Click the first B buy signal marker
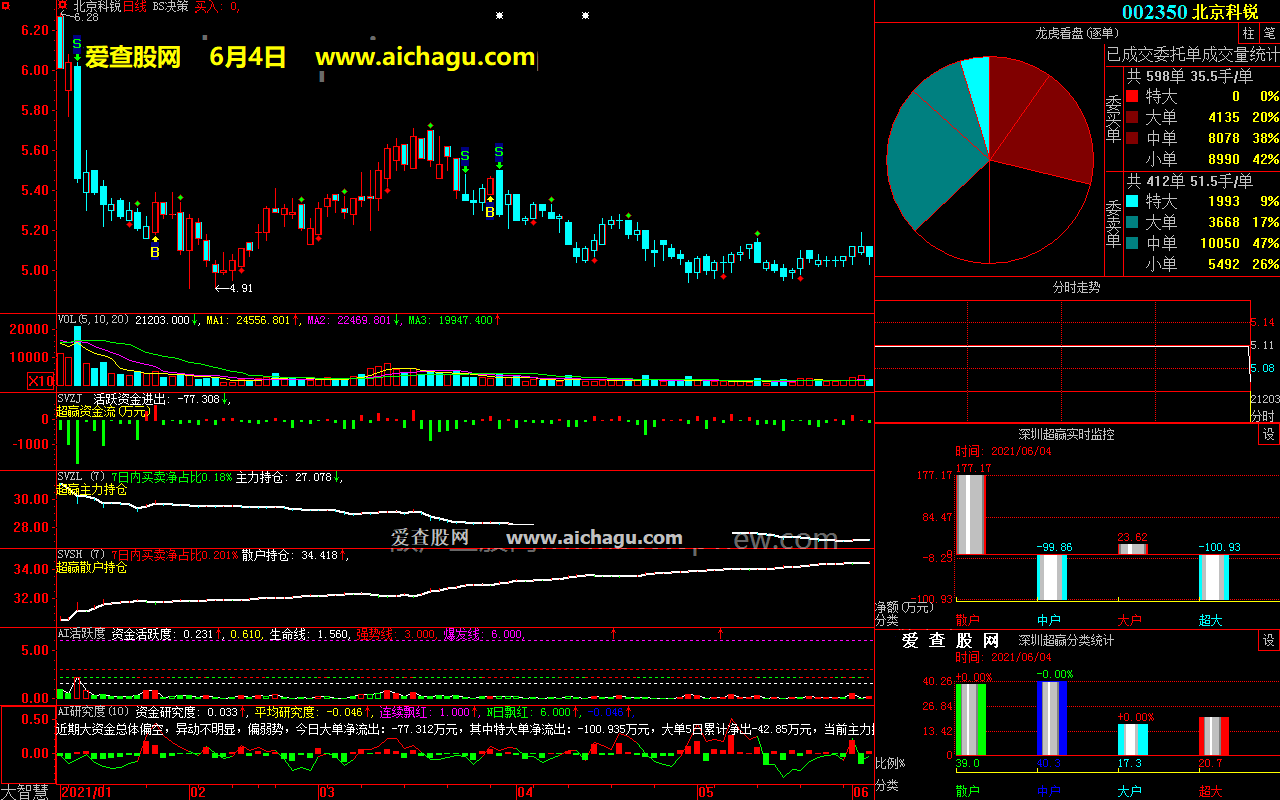The image size is (1280, 800). tap(155, 252)
